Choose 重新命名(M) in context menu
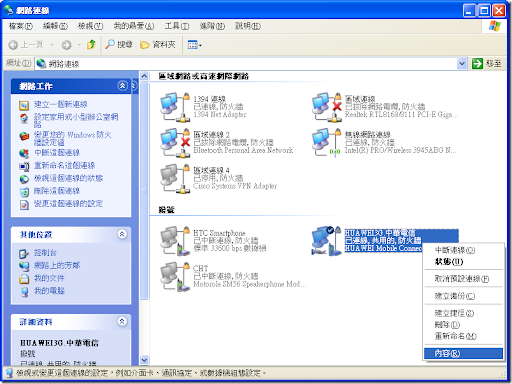The image size is (512, 384). 464,336
